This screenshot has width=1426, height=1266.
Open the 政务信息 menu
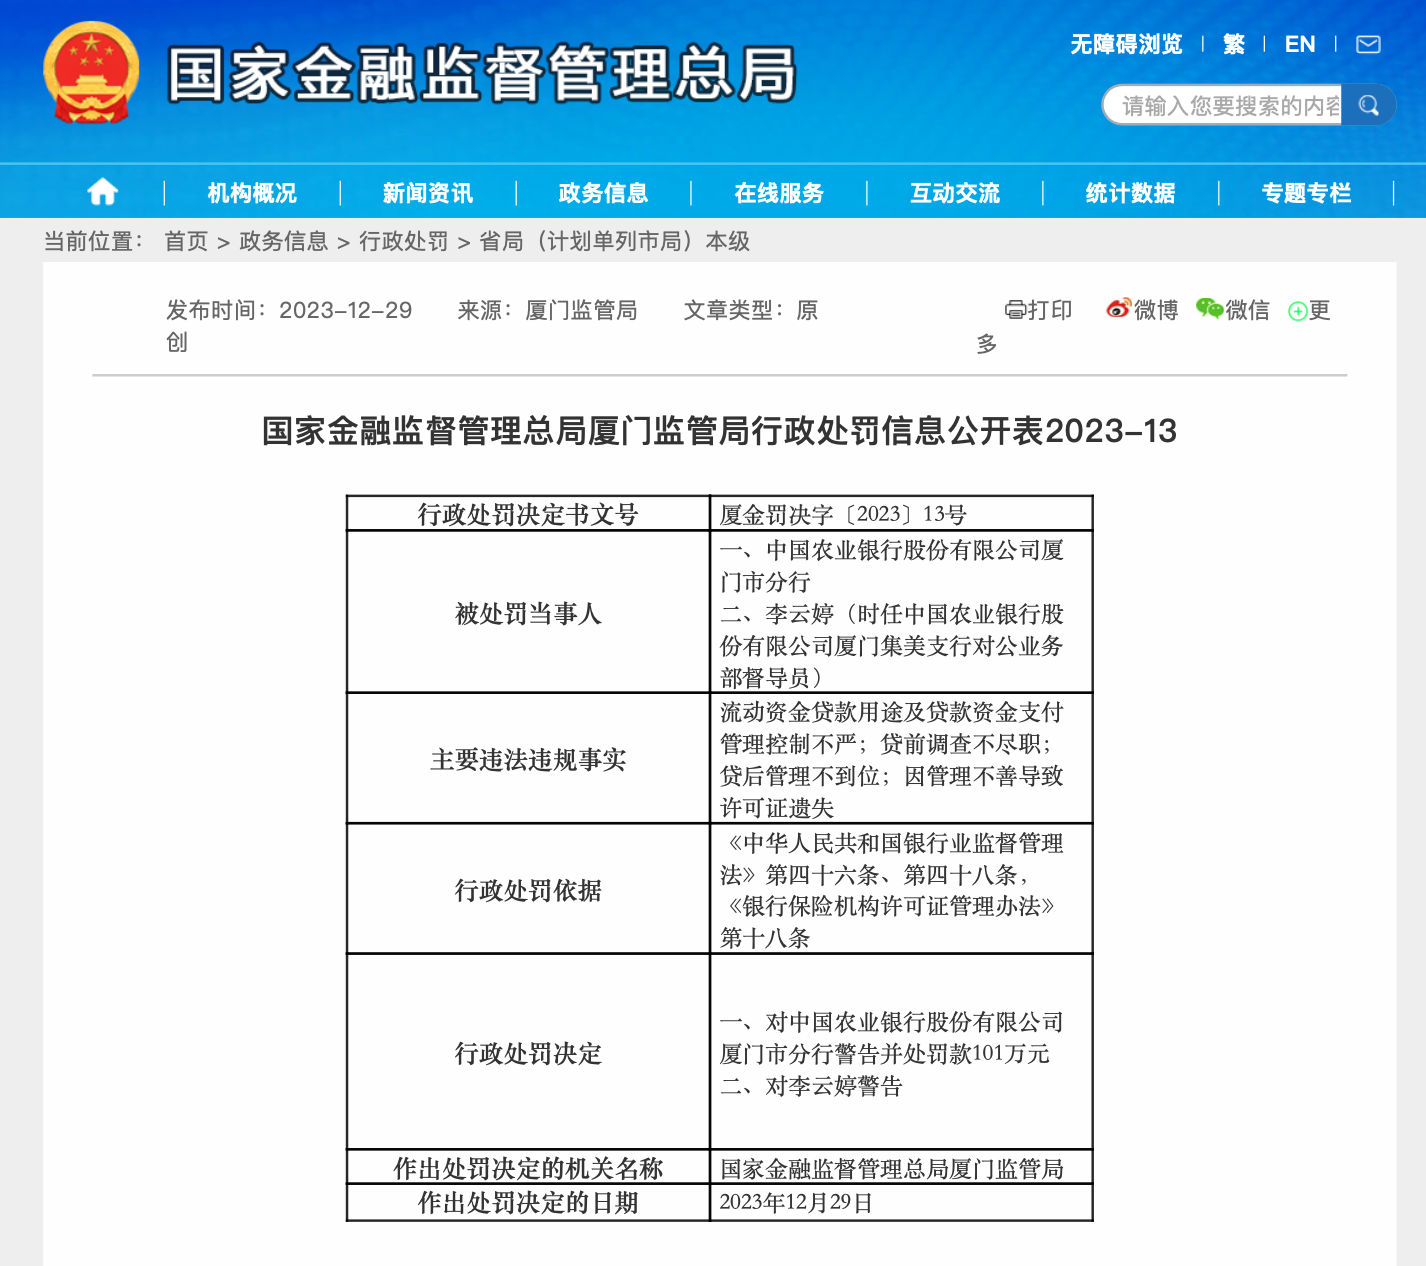tap(603, 193)
